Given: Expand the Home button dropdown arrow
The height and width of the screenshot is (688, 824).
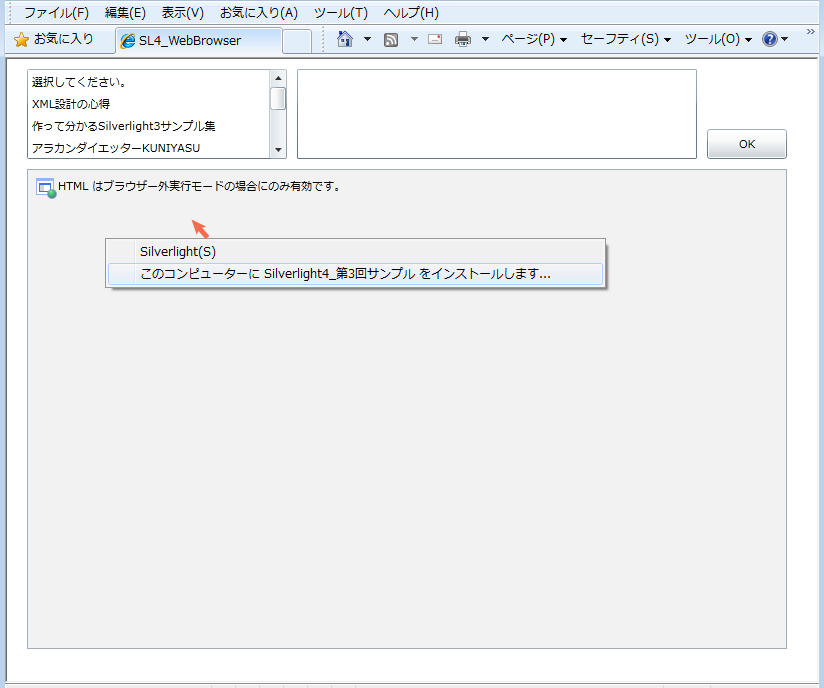Looking at the screenshot, I should (367, 39).
